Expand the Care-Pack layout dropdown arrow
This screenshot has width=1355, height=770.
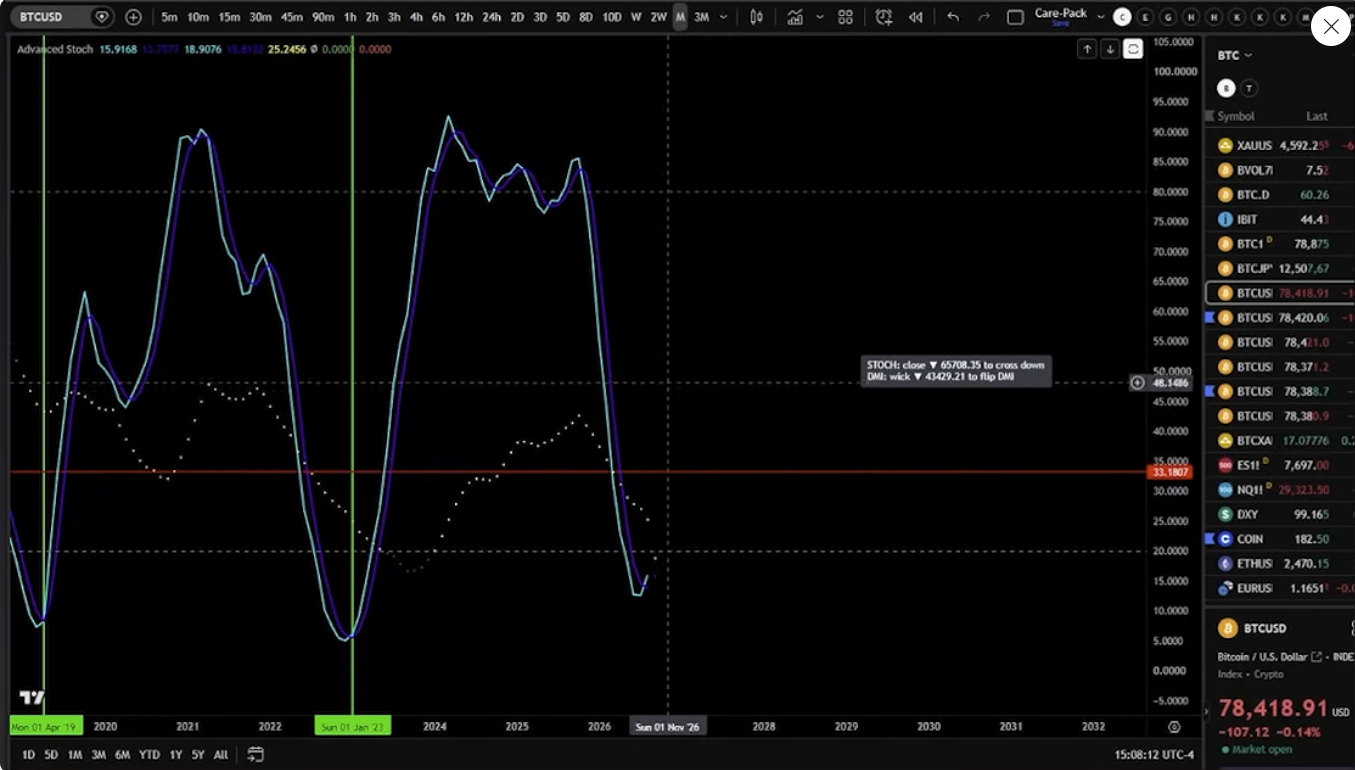tap(1101, 17)
